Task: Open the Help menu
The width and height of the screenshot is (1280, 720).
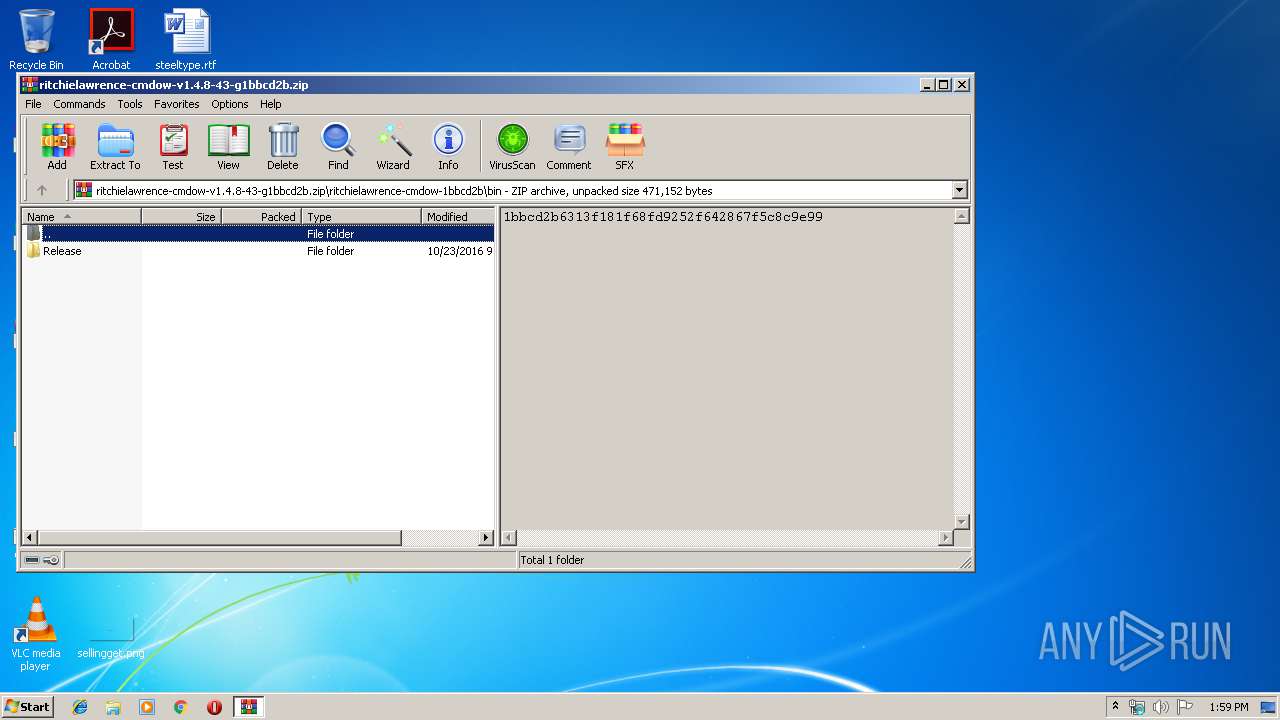Action: (x=271, y=104)
